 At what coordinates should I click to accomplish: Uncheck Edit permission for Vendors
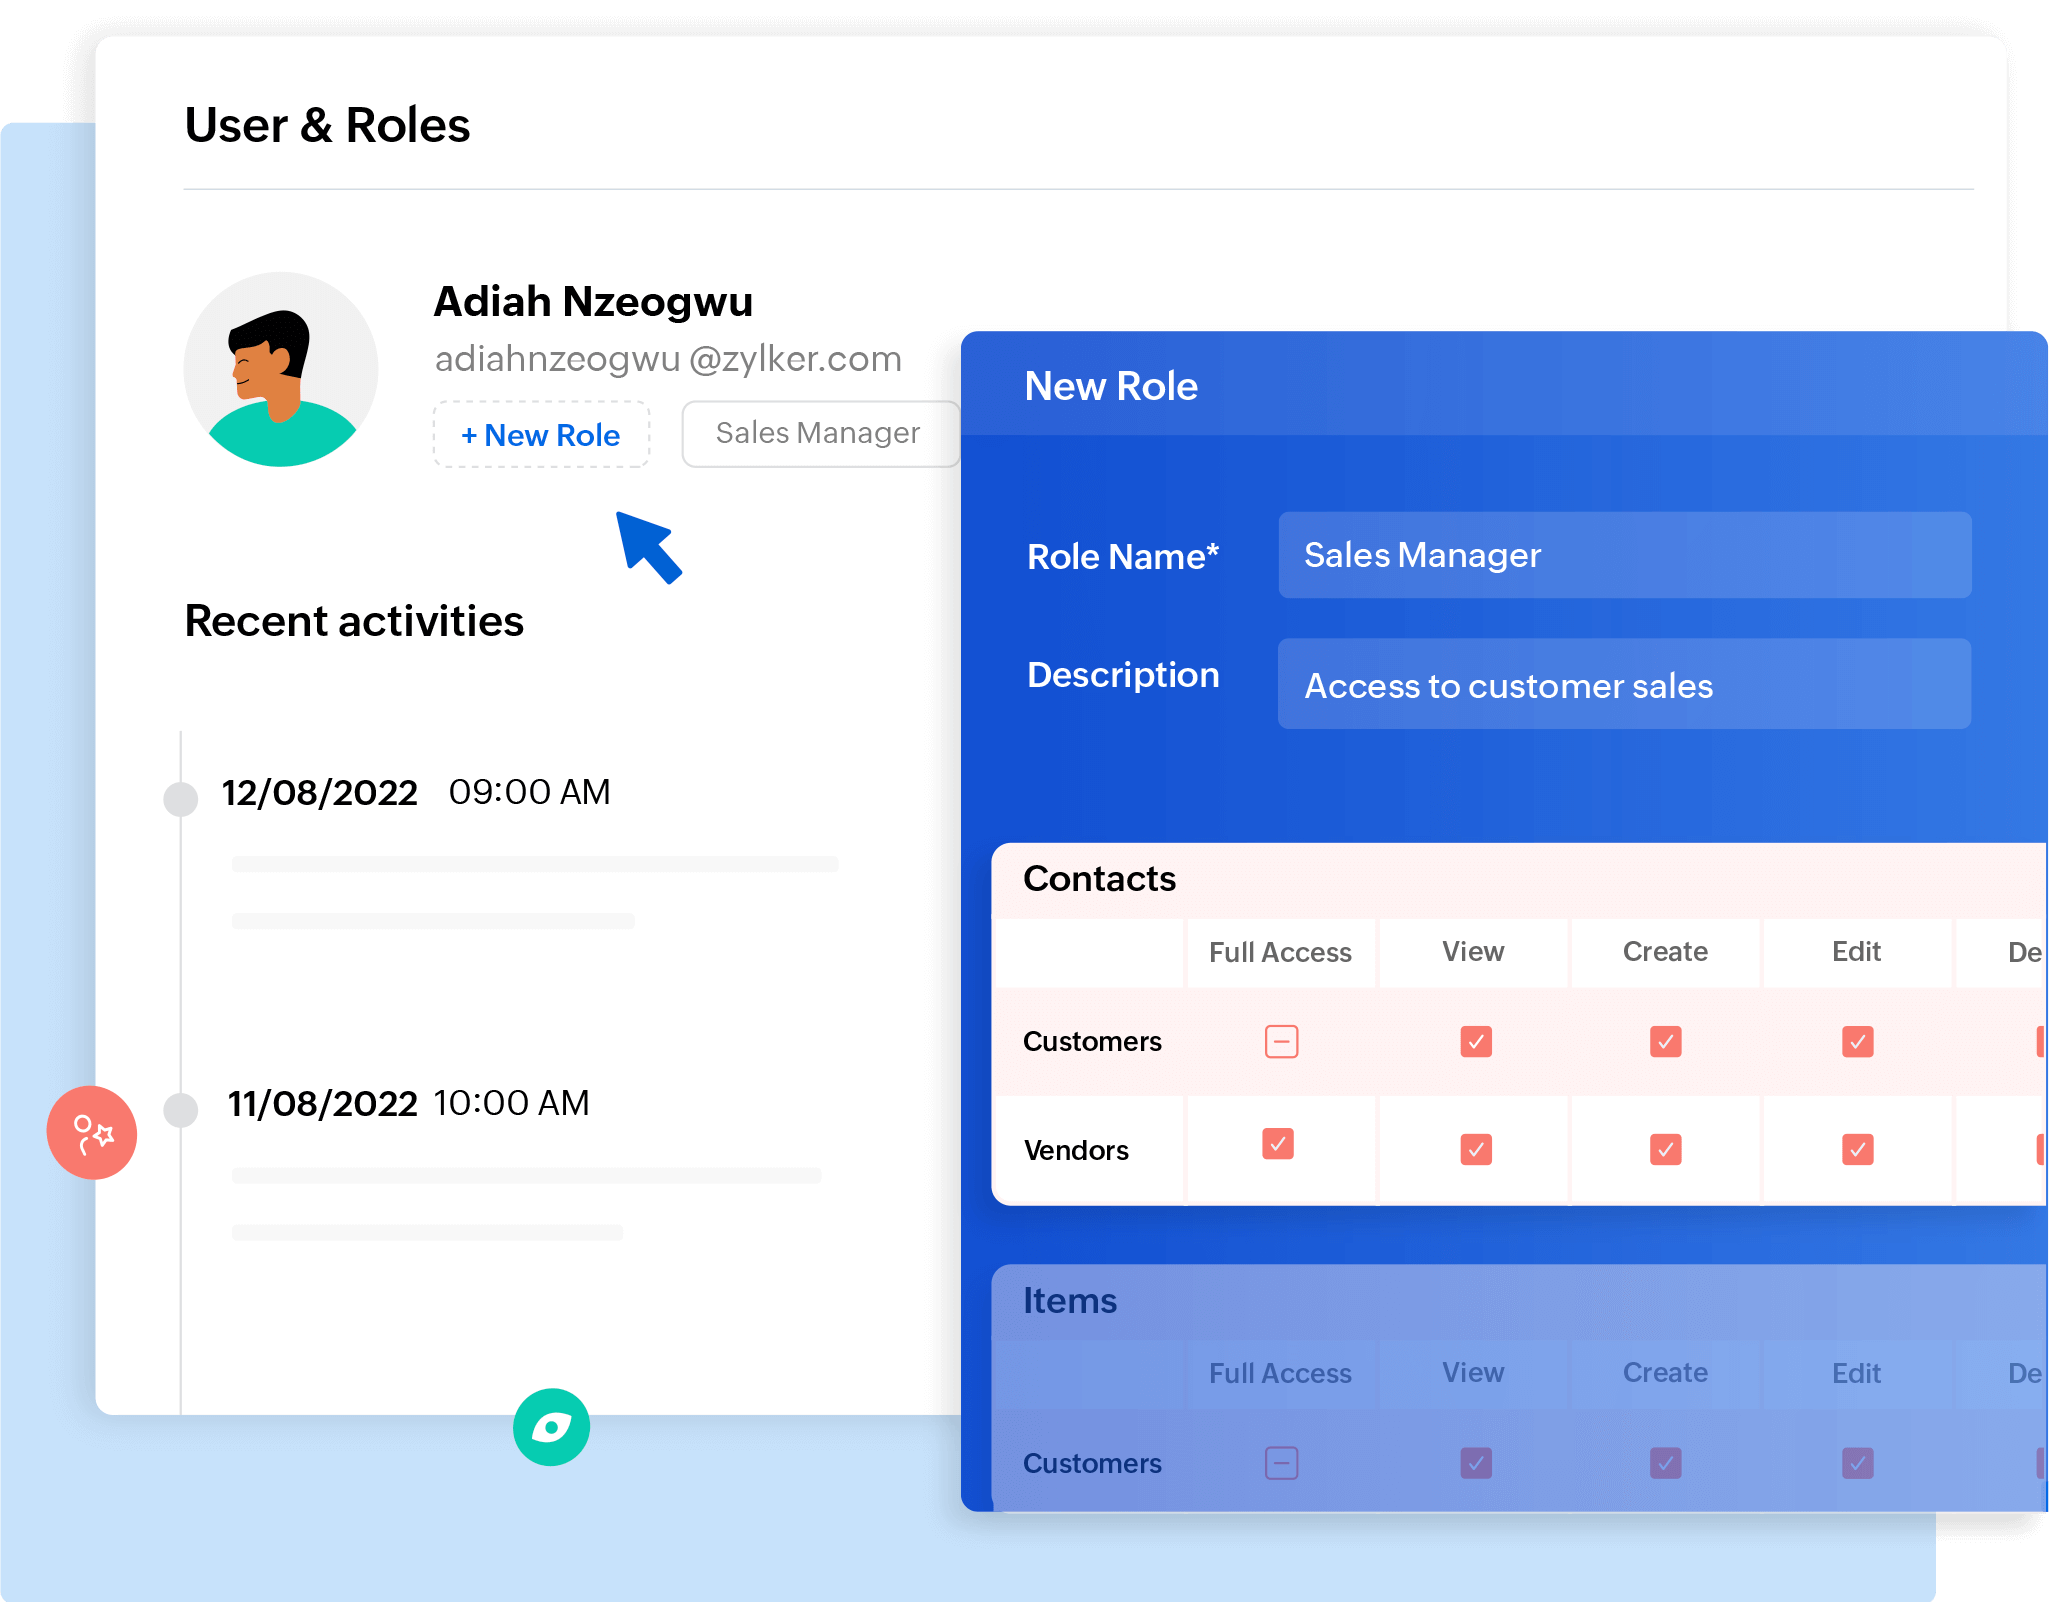1857,1149
